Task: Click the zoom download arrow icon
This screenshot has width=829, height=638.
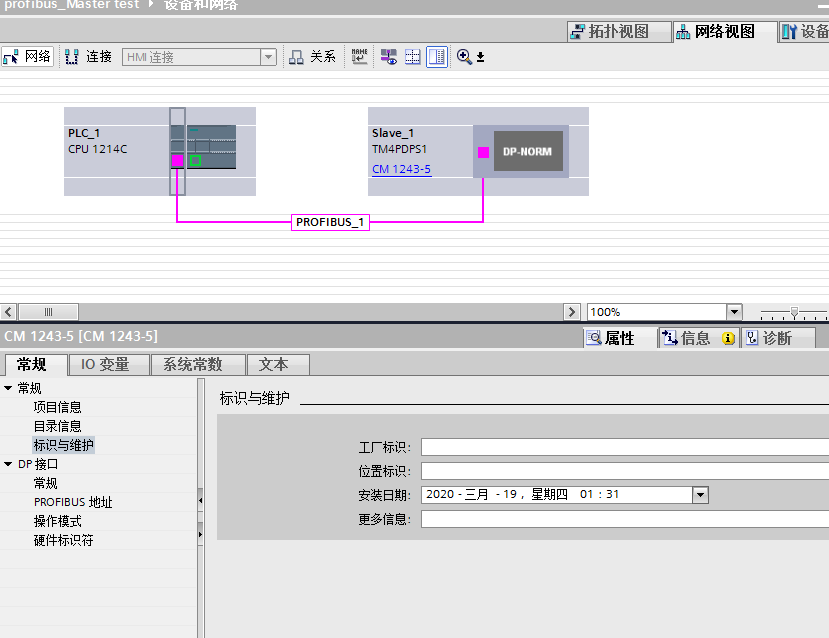Action: [480, 57]
